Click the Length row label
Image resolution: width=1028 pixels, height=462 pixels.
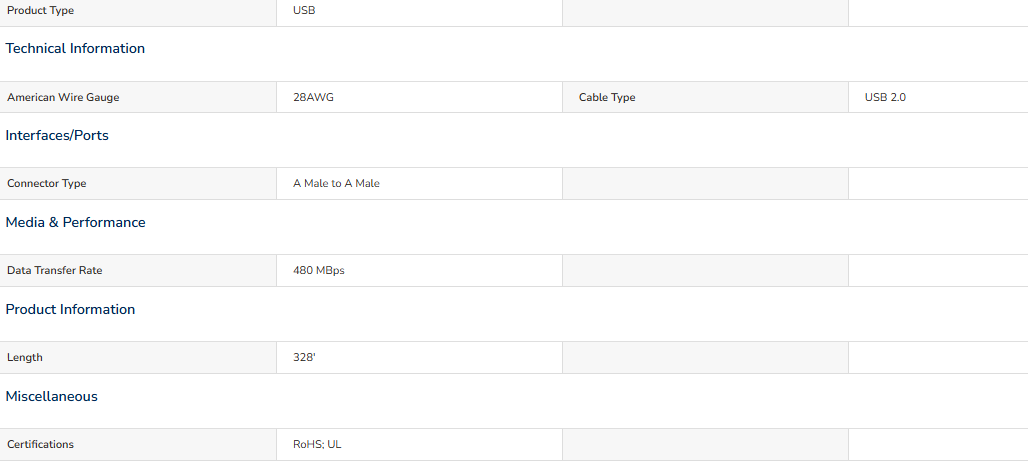coord(25,358)
